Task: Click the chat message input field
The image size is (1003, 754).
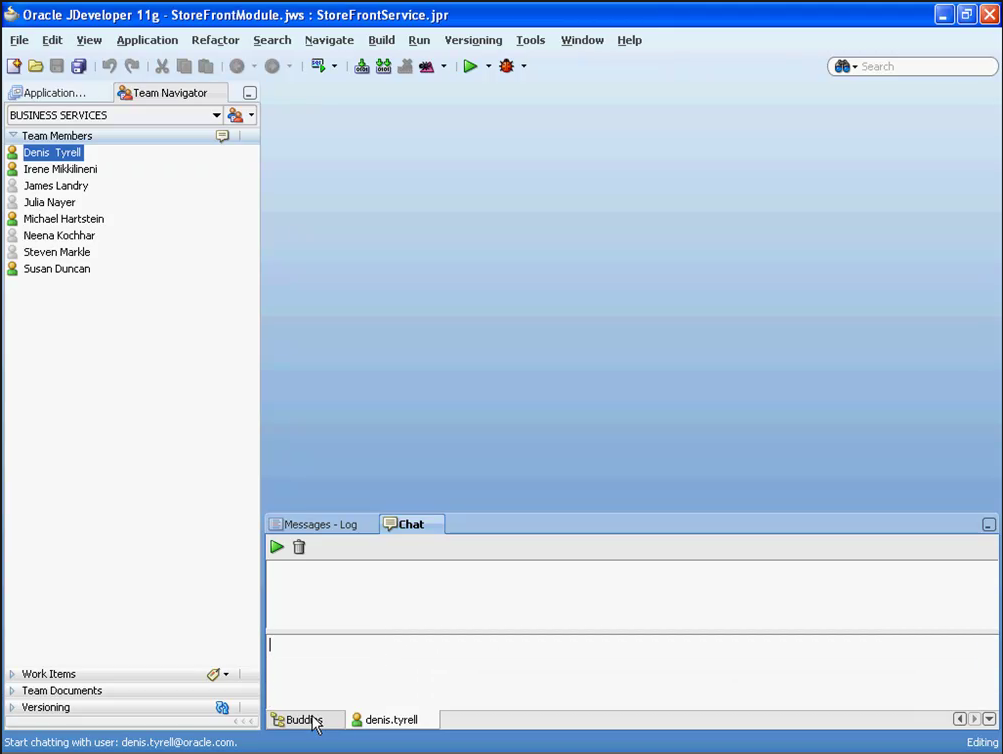Action: point(631,671)
